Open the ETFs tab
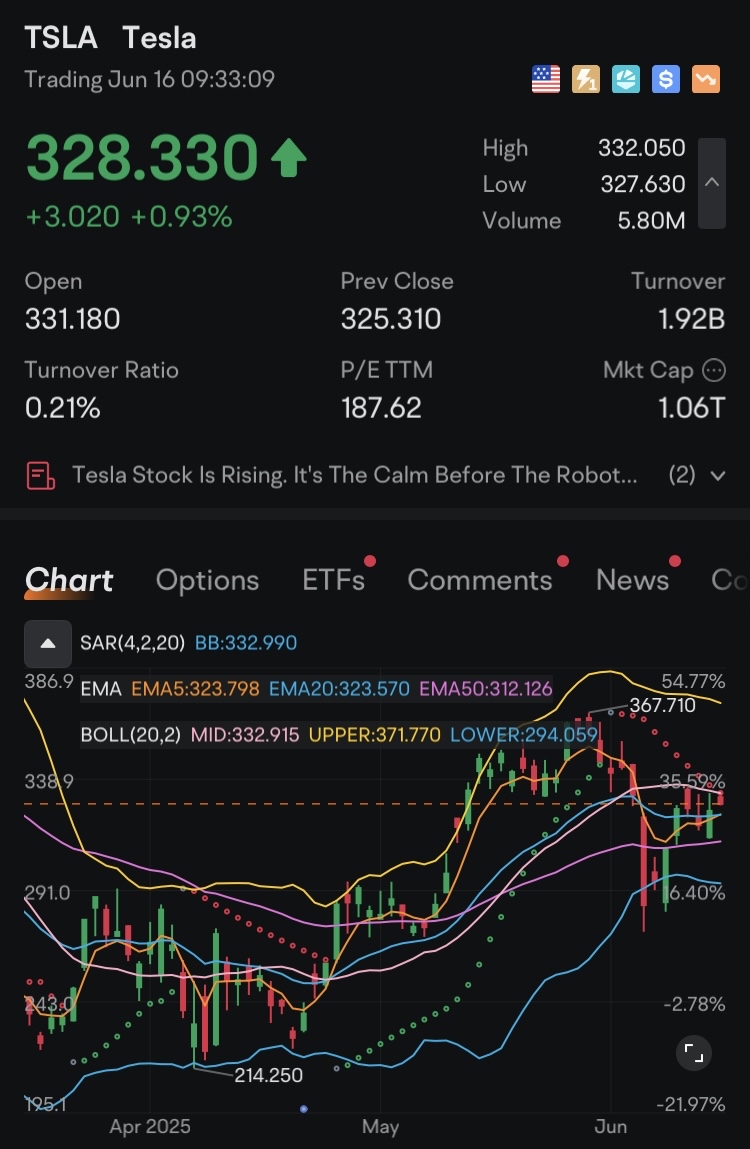 point(334,580)
